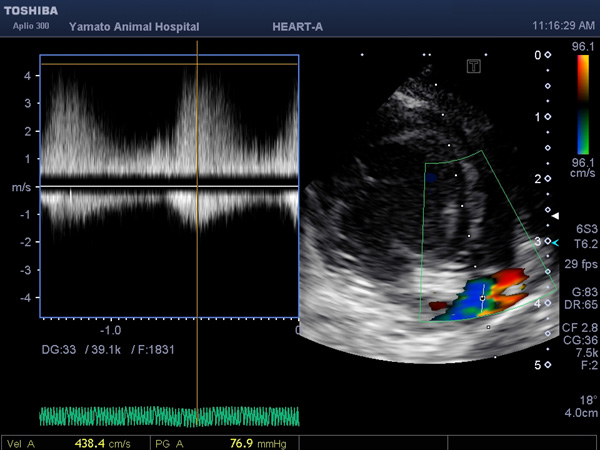Click the HEART-A preset label
This screenshot has width=600, height=450.
click(x=298, y=27)
